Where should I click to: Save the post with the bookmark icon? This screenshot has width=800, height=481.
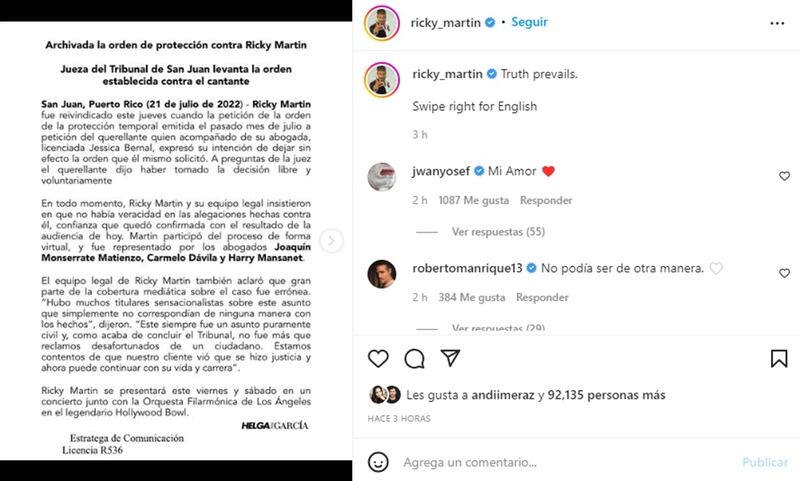tap(779, 359)
